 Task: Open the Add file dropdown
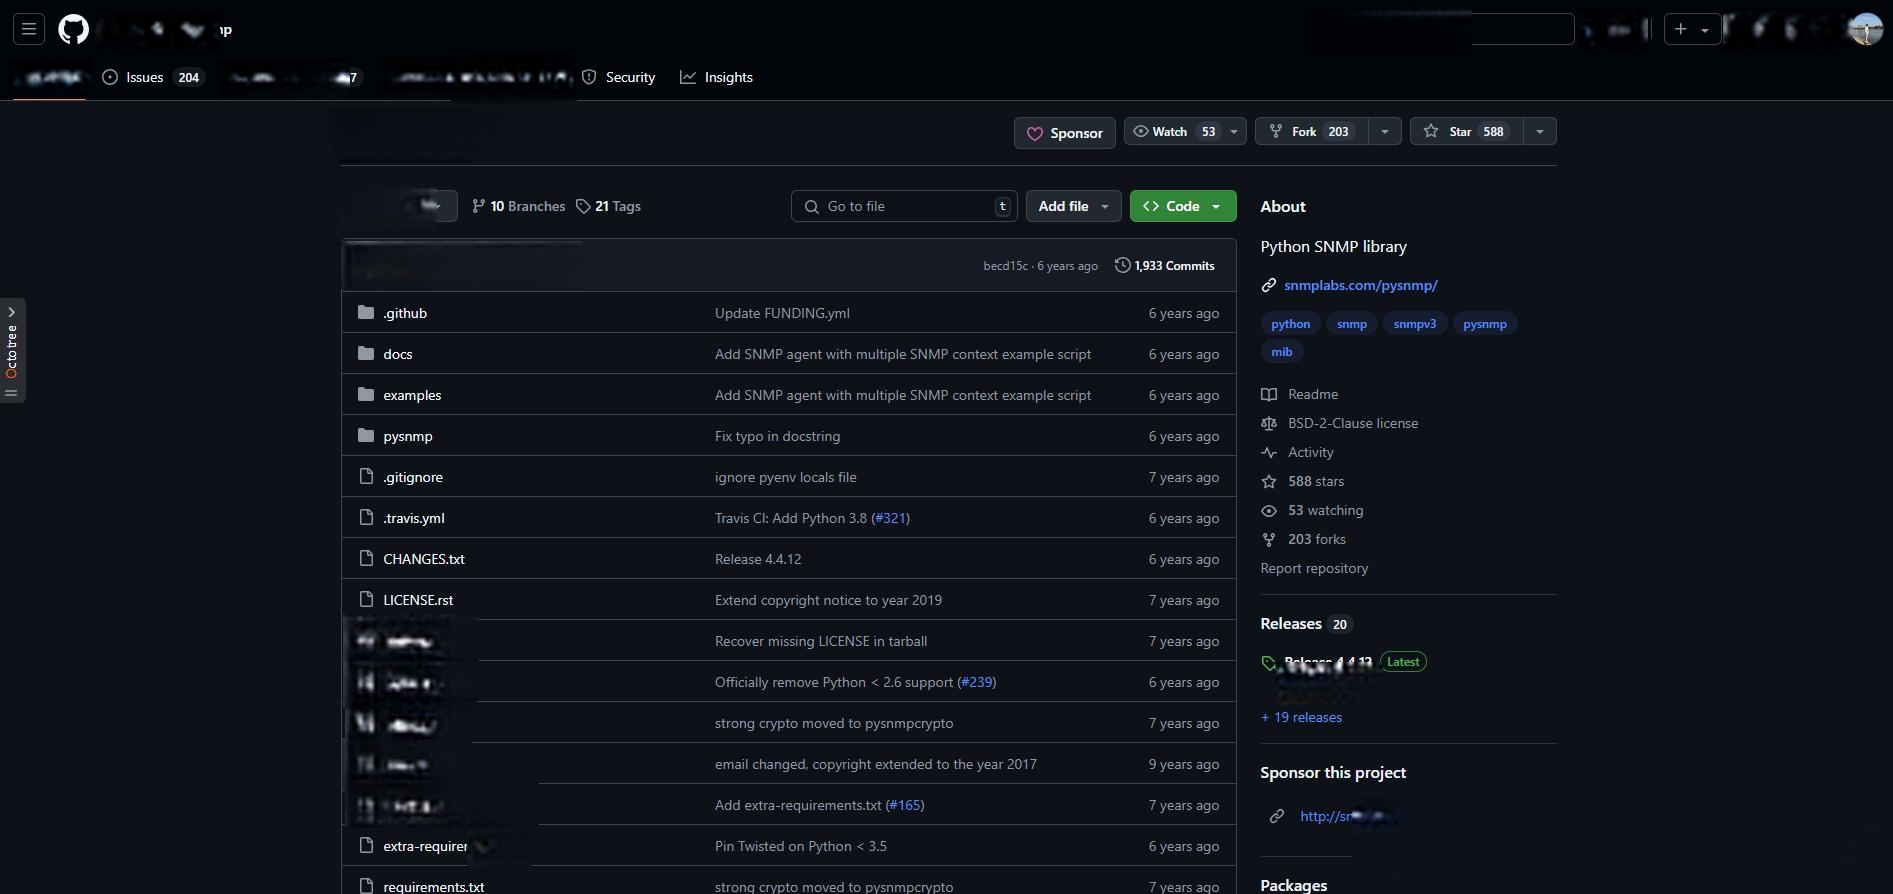click(x=1073, y=206)
